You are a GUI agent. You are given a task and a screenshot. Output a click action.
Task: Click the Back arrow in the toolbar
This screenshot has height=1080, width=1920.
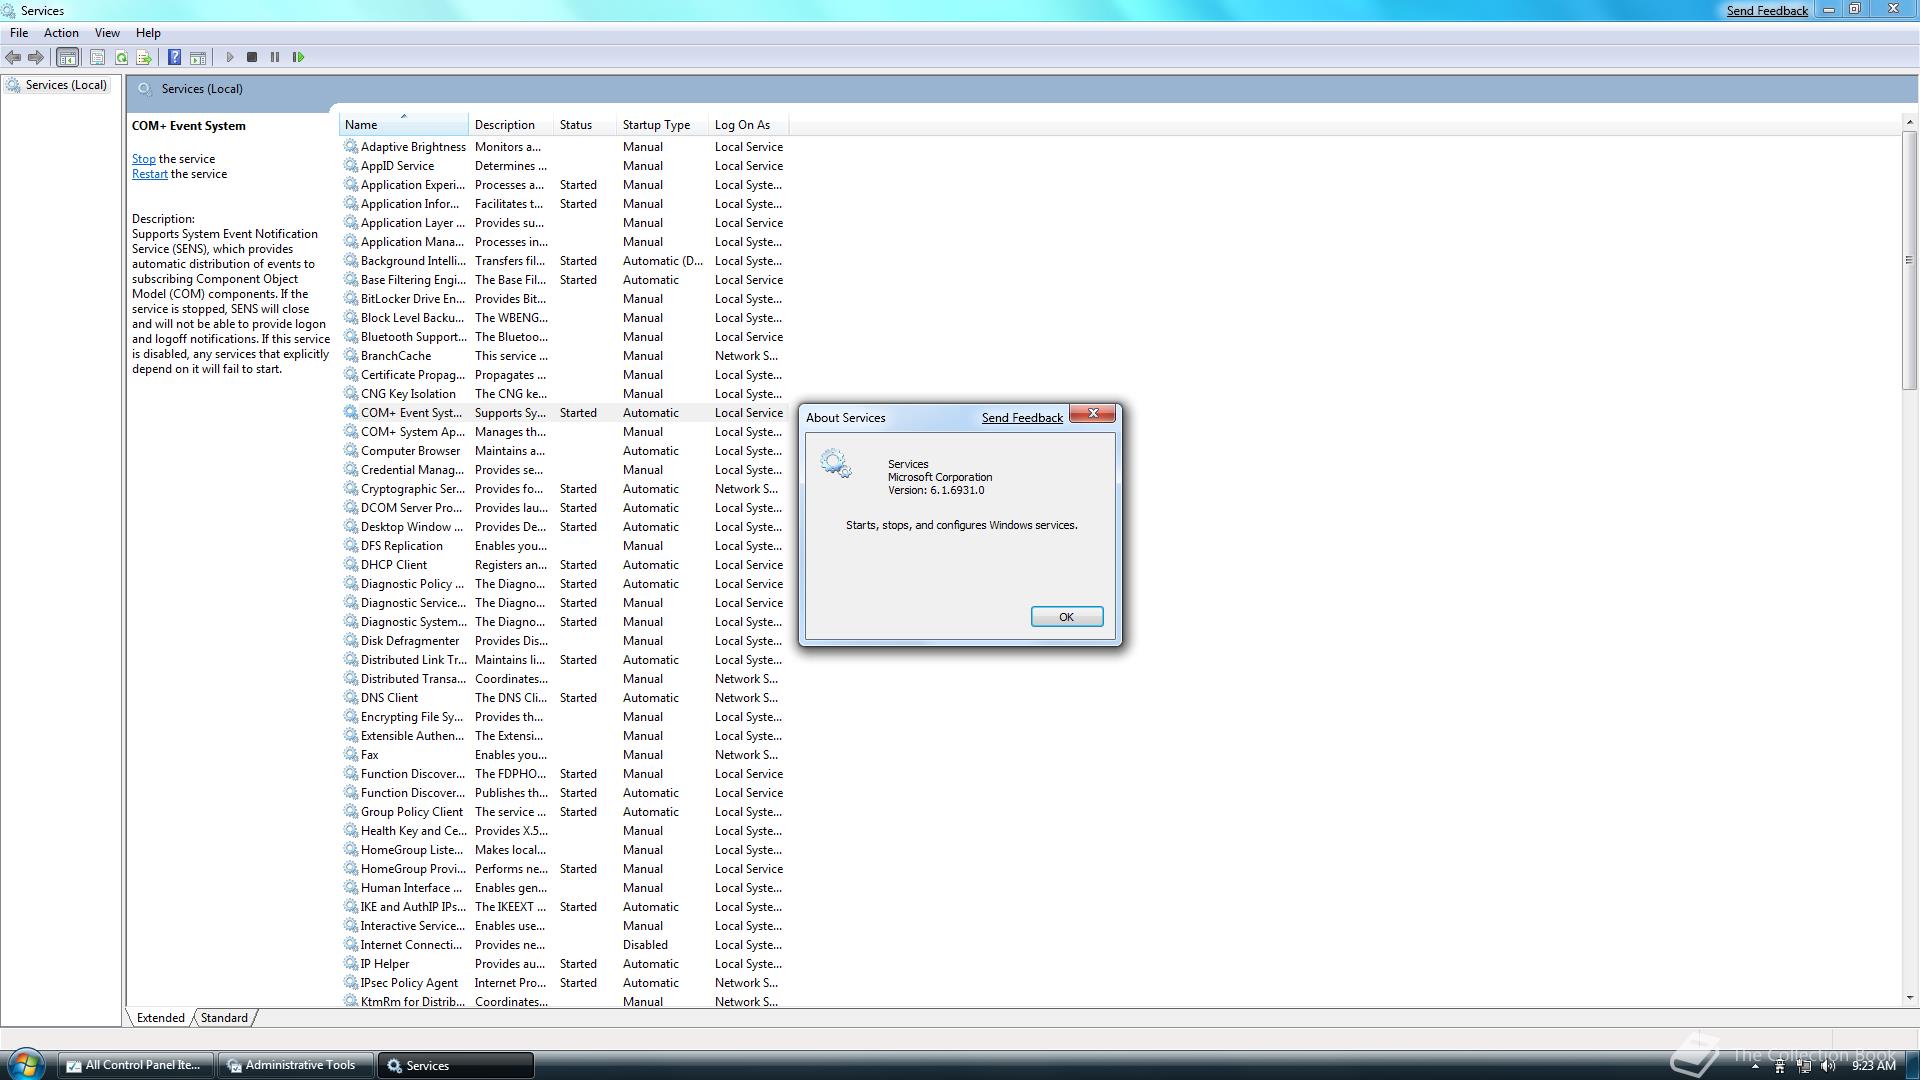(13, 57)
